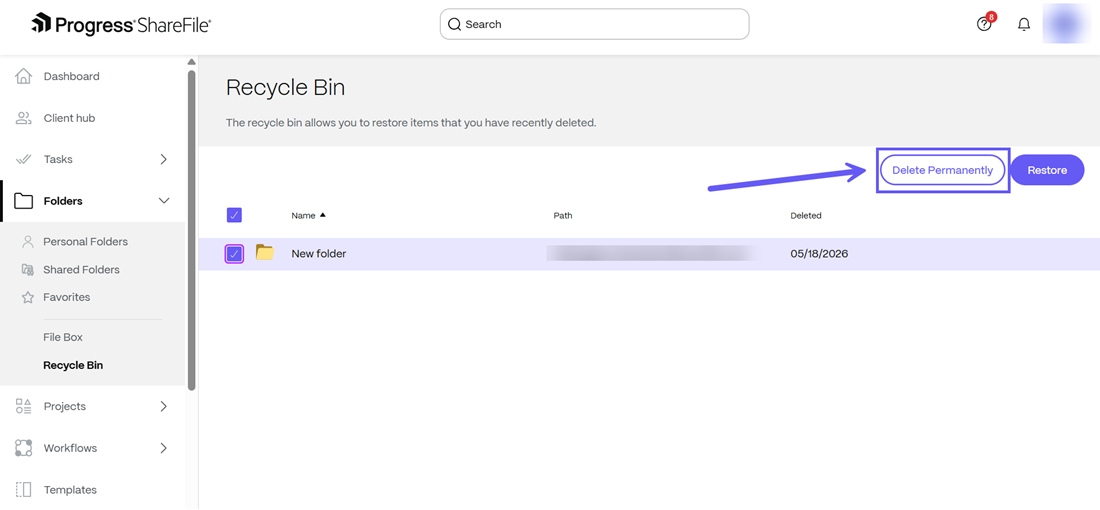
Task: Click the Delete Permanently button
Action: point(942,170)
